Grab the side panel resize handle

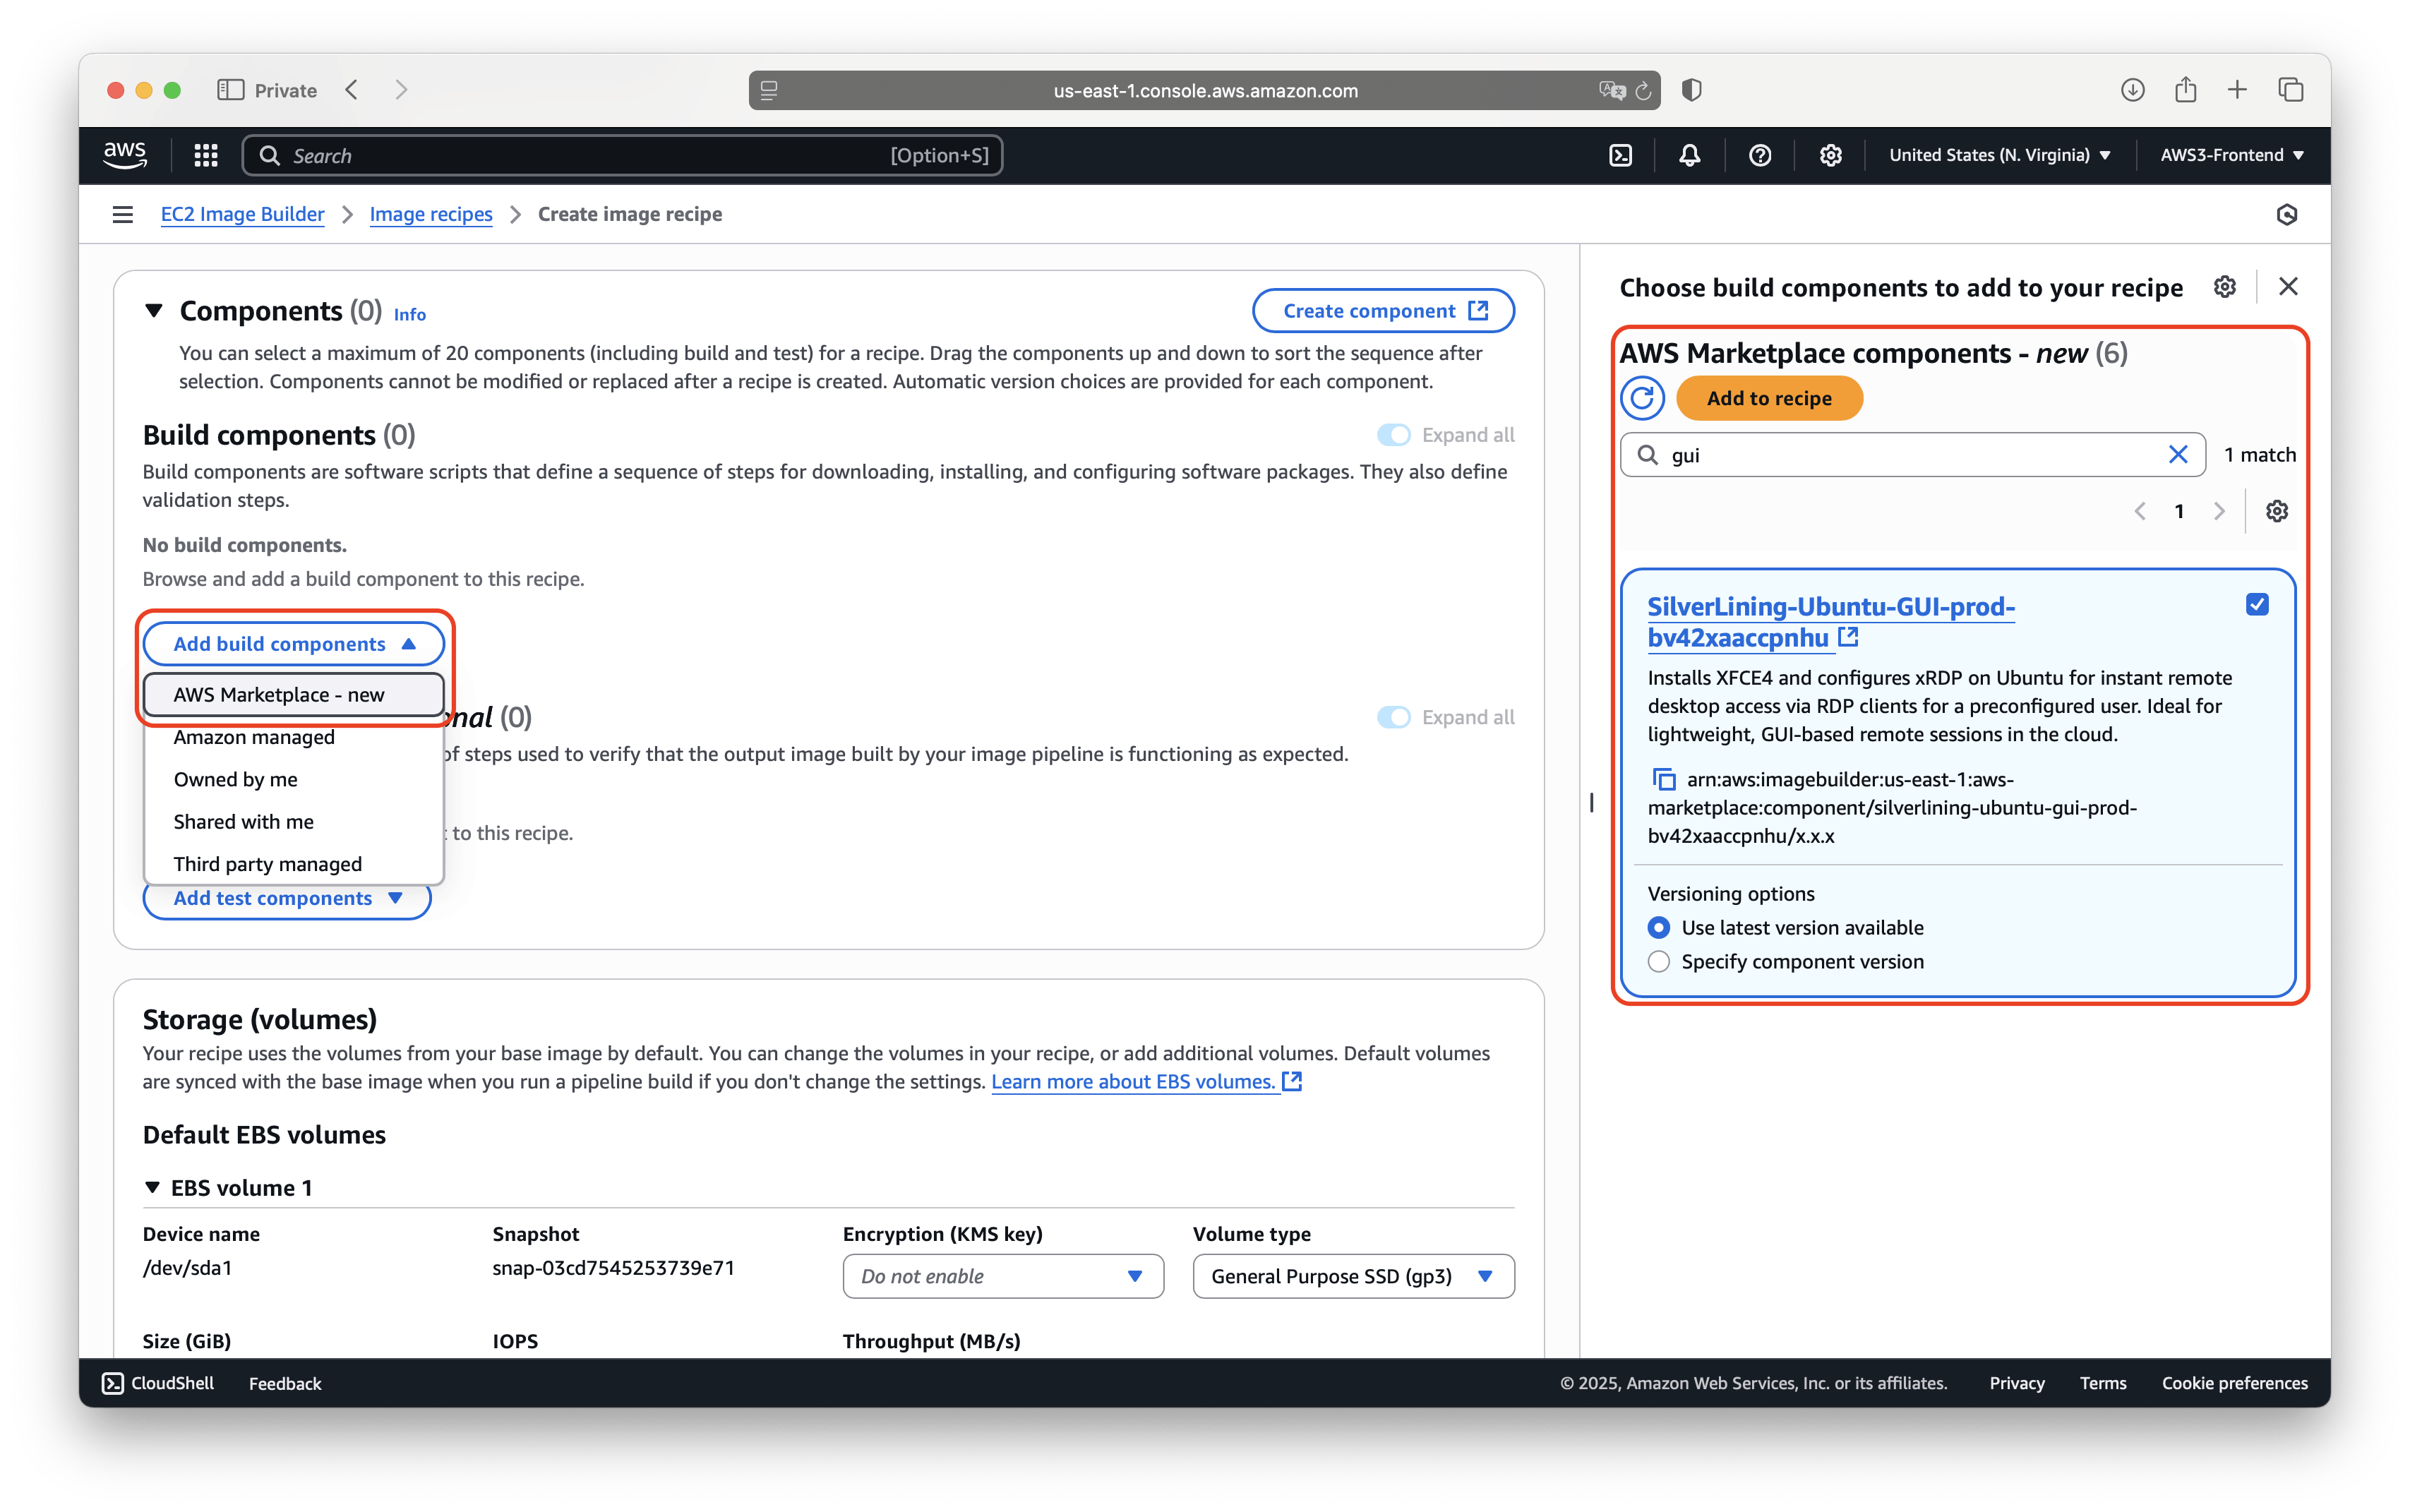(1591, 802)
